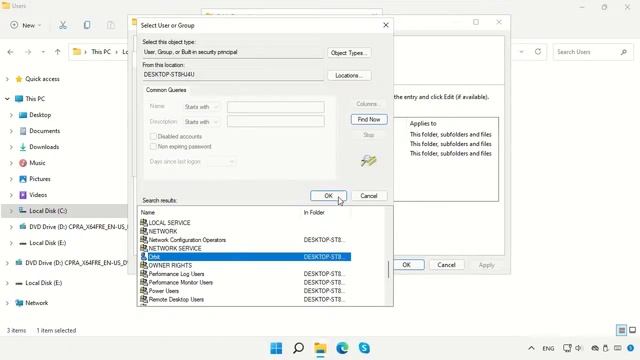
Task: Cancel the Select User or Group dialog
Action: pos(369,196)
